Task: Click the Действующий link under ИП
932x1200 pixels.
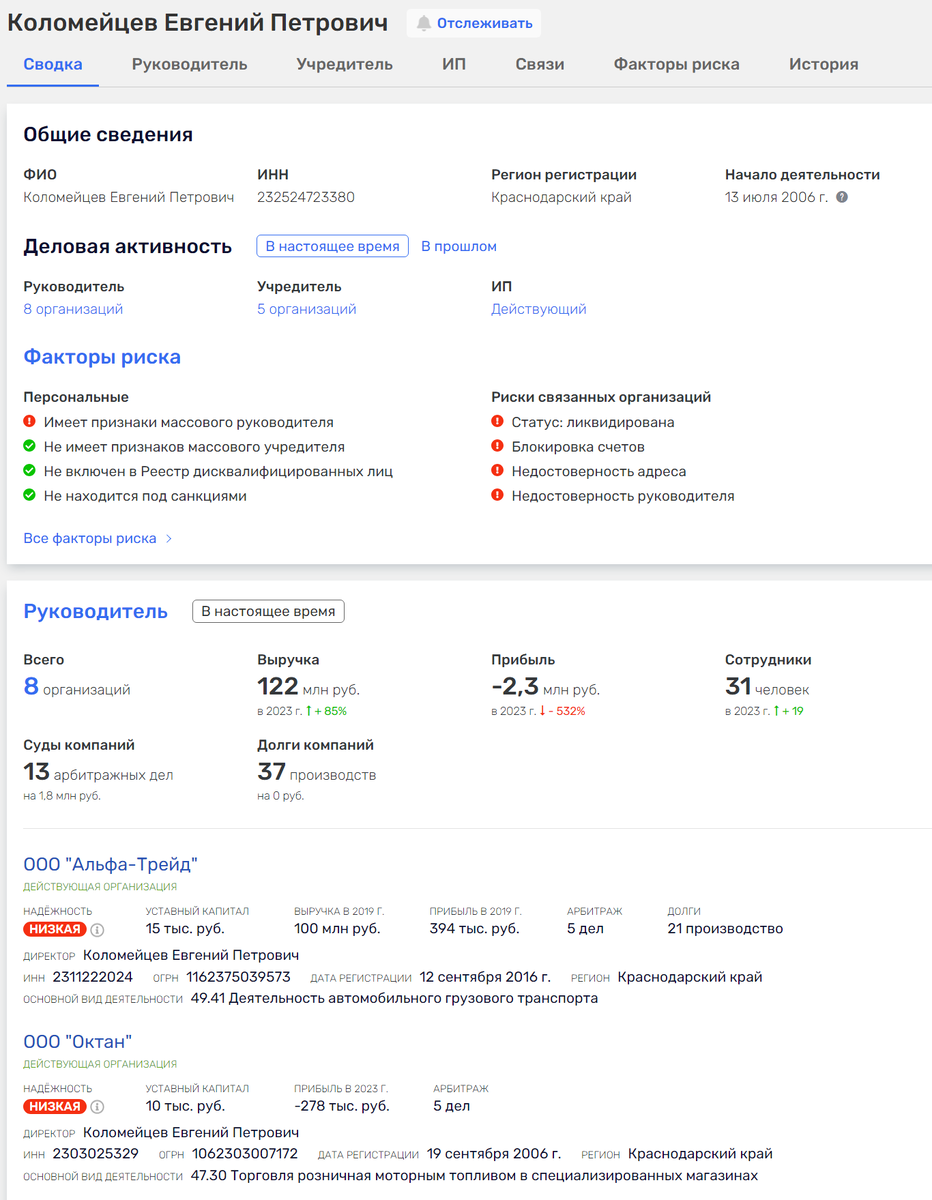Action: coord(539,309)
